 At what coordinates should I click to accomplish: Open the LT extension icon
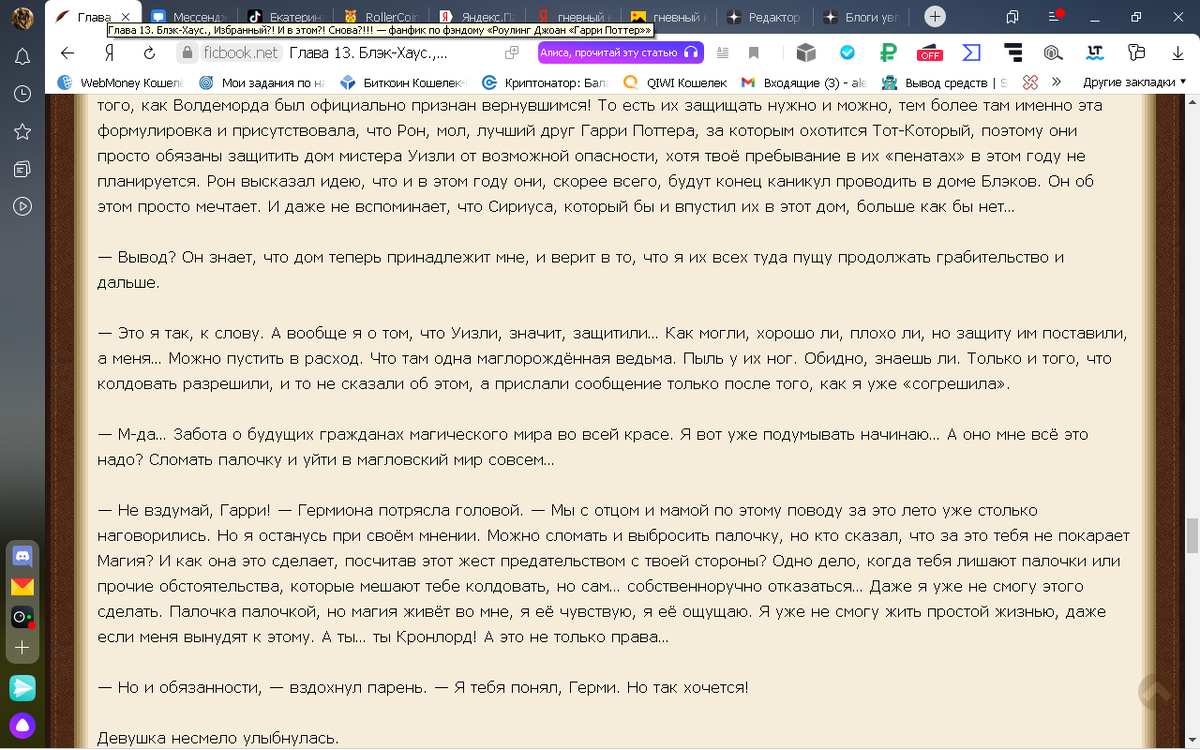[1094, 53]
